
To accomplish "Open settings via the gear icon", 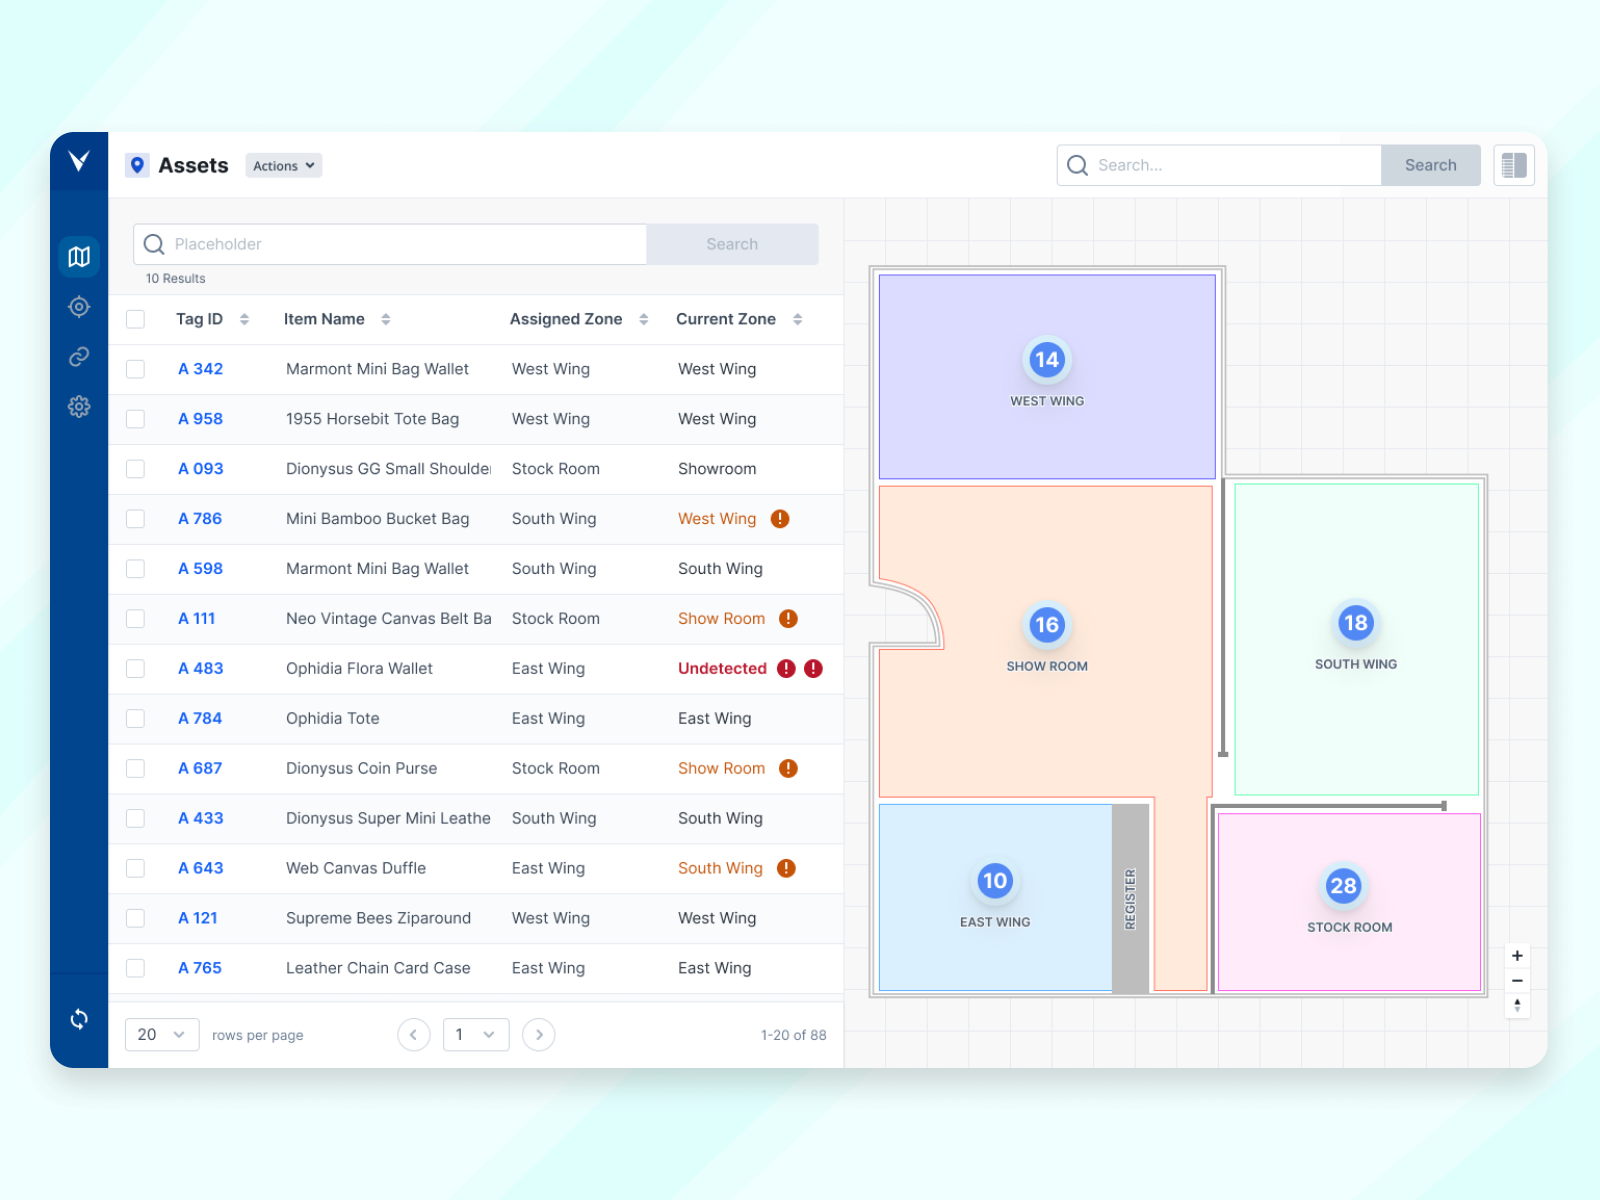I will pos(79,406).
